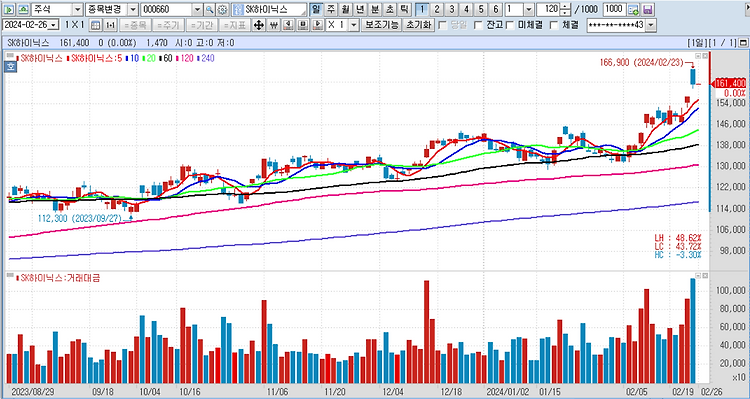
Task: Click the black 60 moving average legend
Action: pyautogui.click(x=166, y=58)
